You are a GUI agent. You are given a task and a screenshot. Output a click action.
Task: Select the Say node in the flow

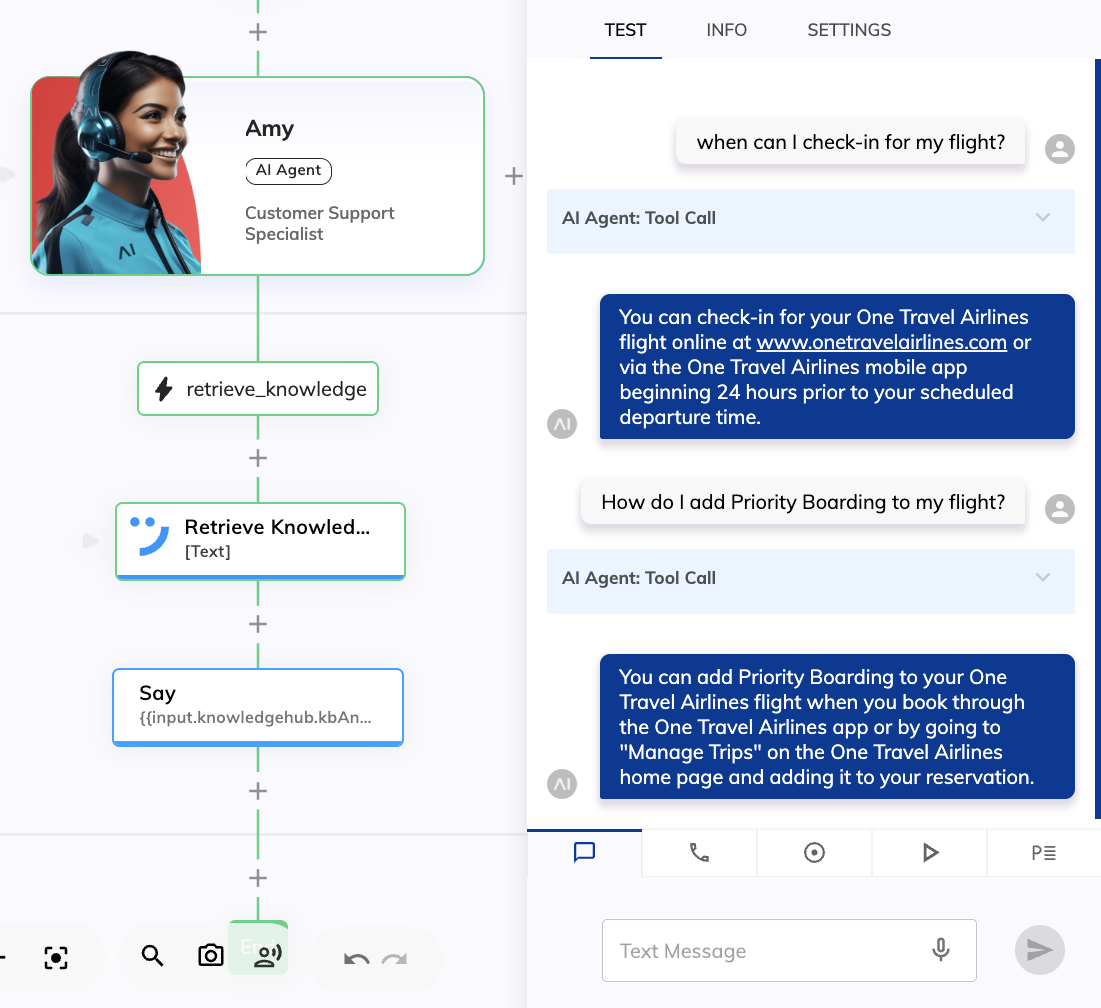258,707
